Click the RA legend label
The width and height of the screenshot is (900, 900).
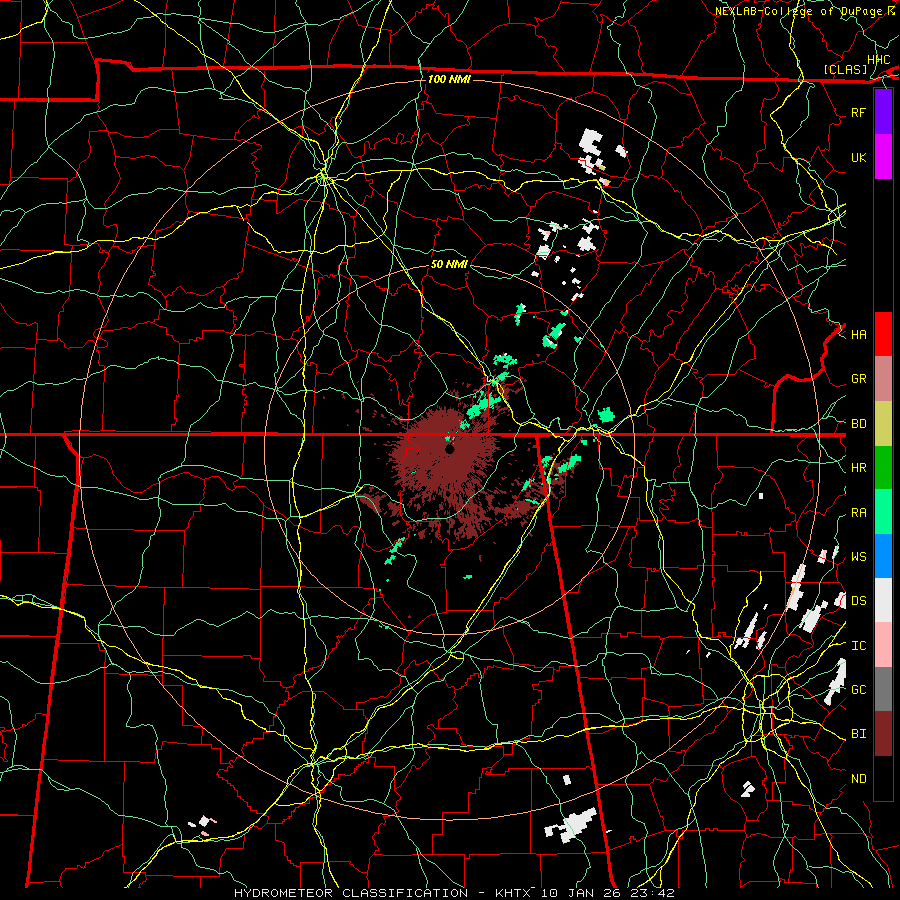tap(858, 513)
